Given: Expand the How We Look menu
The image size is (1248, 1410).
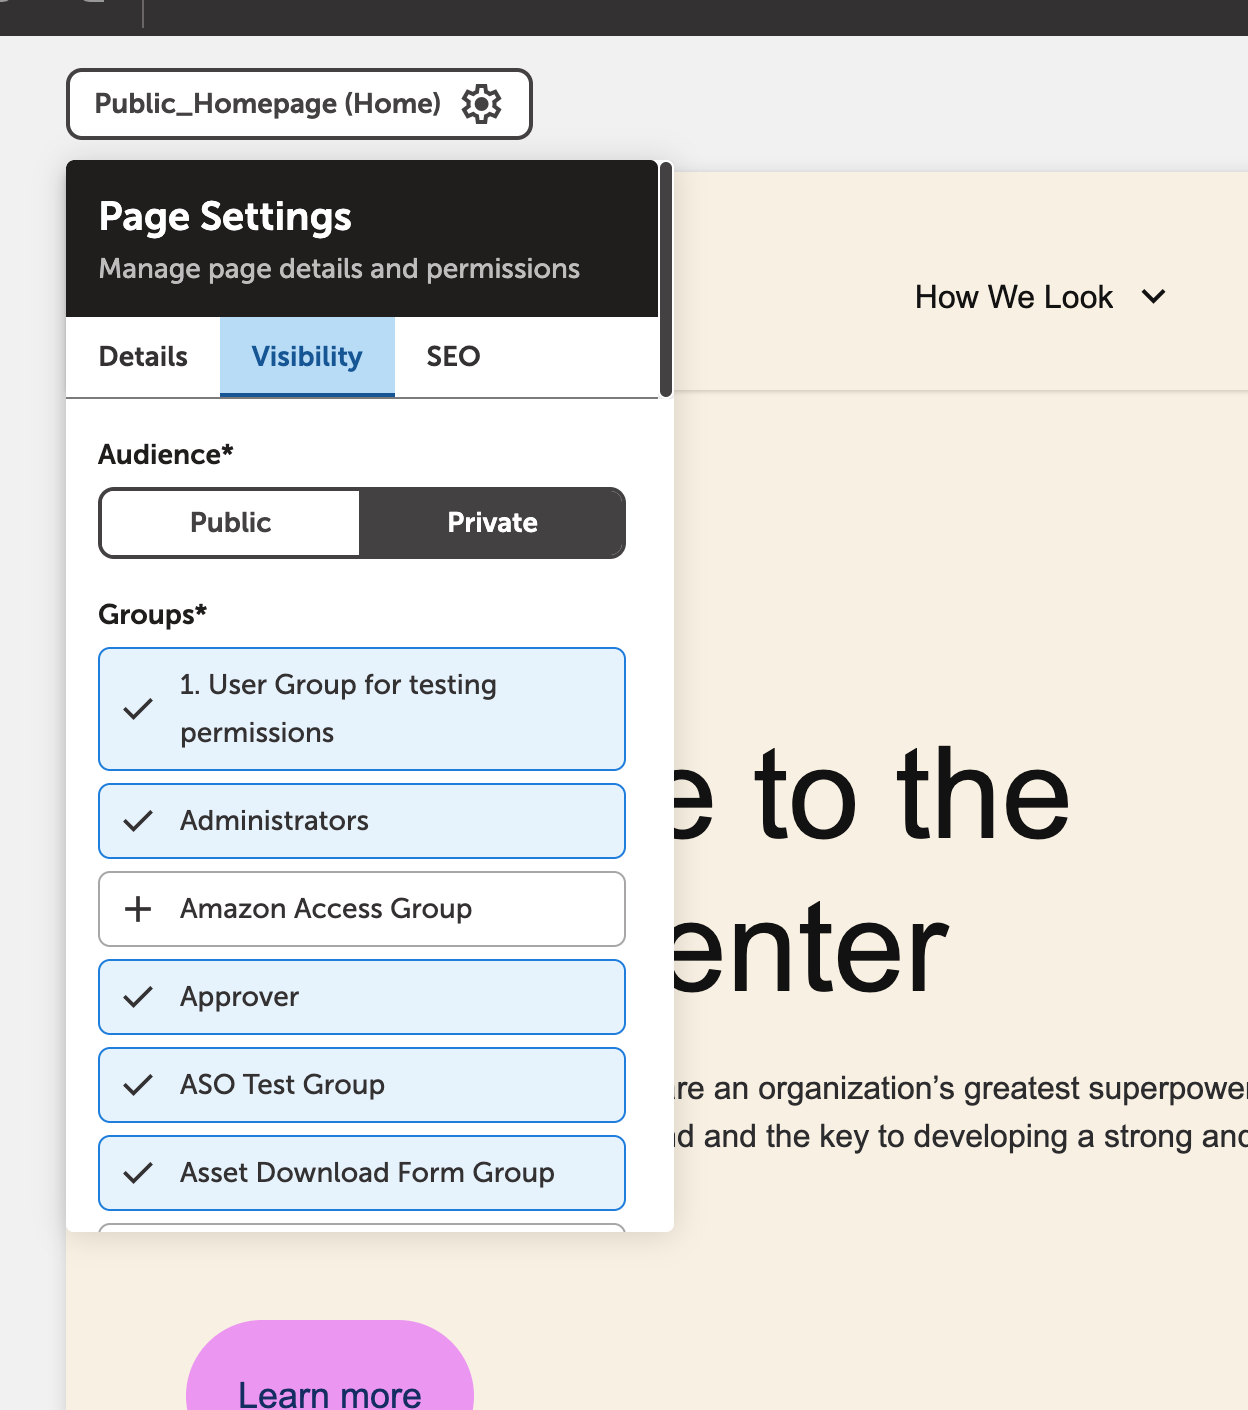Looking at the screenshot, I should (1040, 297).
